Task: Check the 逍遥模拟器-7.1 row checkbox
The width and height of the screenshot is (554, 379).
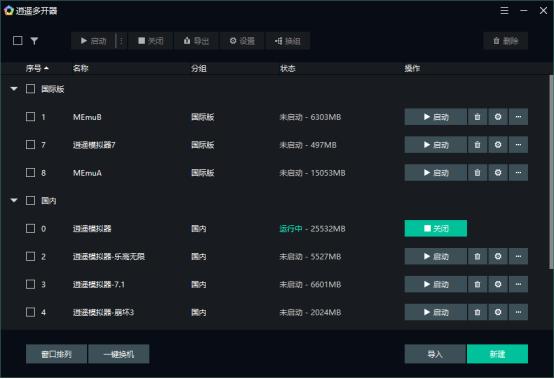Action: pos(30,284)
